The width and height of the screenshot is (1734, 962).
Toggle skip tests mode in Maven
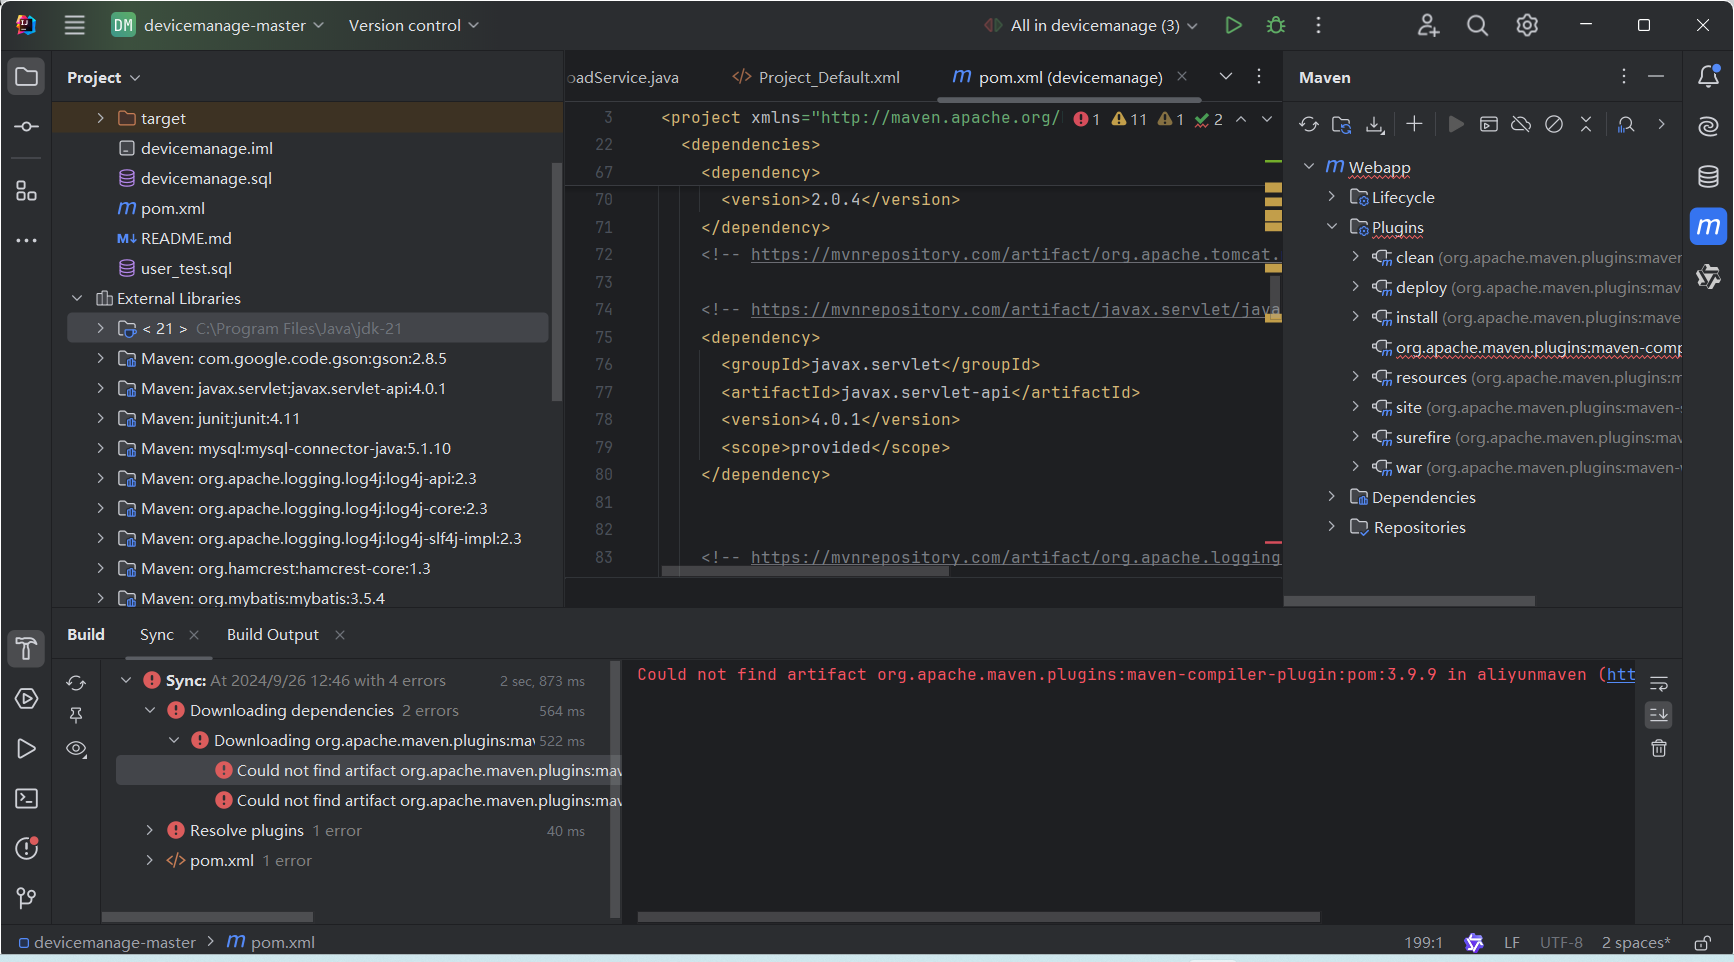1553,124
